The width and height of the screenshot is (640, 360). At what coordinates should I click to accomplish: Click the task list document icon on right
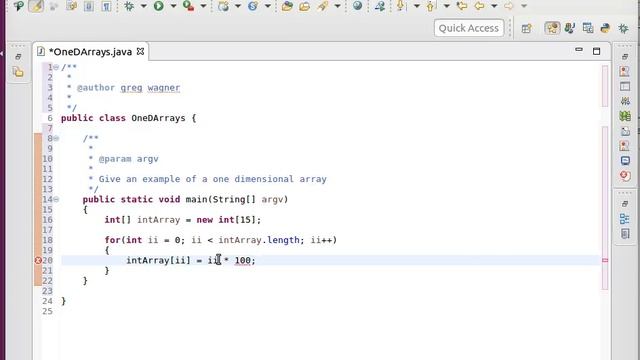pos(624,234)
